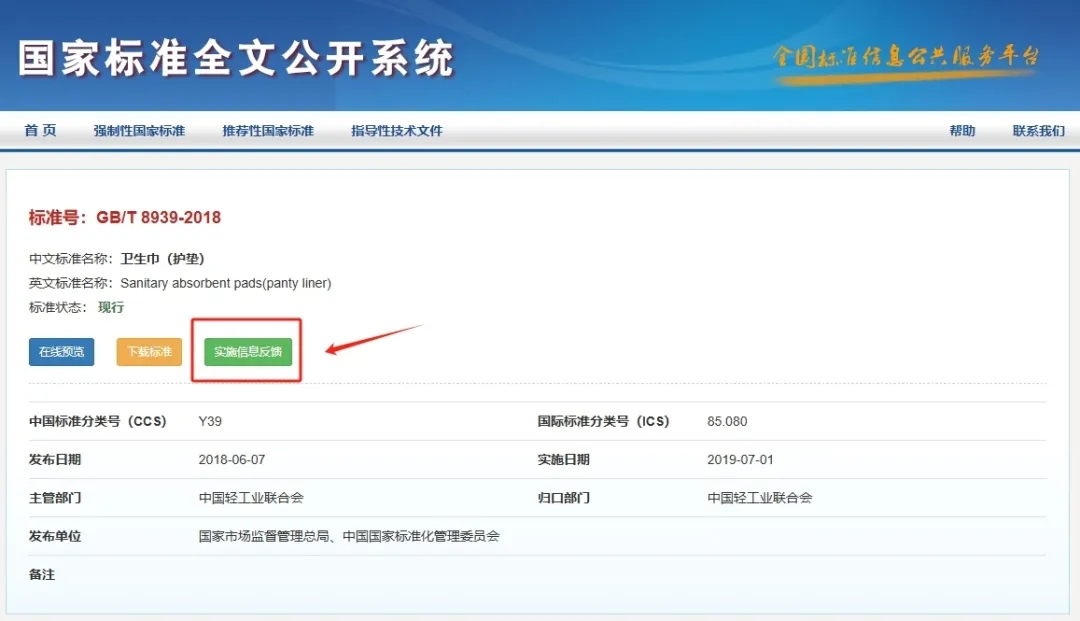The height and width of the screenshot is (621, 1080).
Task: Select 推荐性国家标准 in the navigation bar
Action: coord(268,131)
